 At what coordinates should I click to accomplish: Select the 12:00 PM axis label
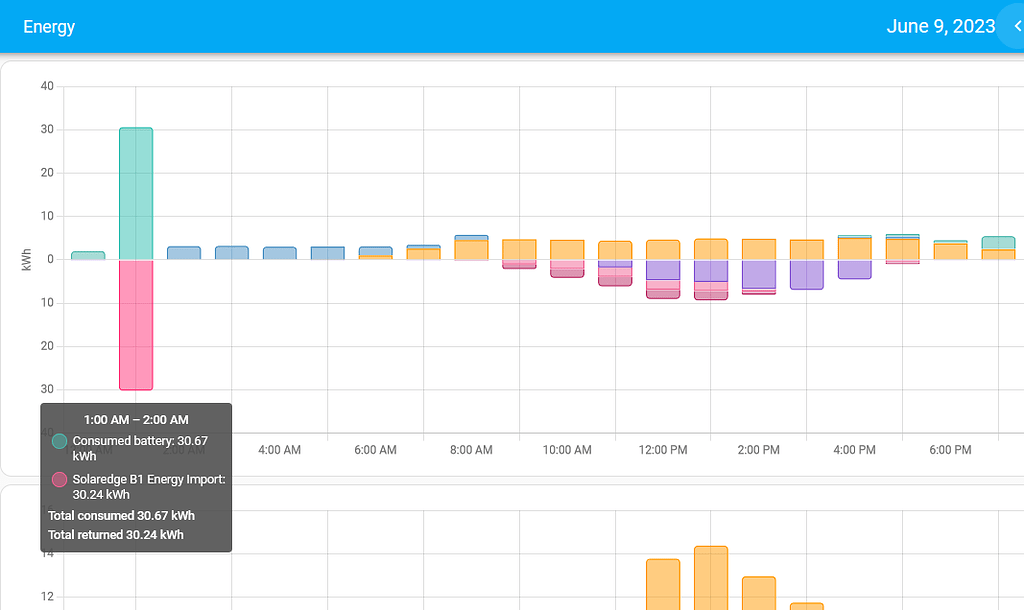coord(662,450)
